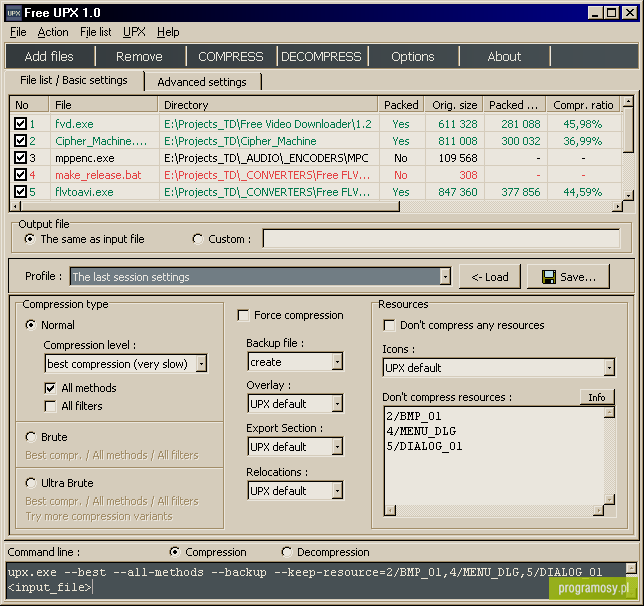Screen dimensions: 644x606
Task: Uncheck the checkbox for fvd.exe row
Action: (x=20, y=124)
